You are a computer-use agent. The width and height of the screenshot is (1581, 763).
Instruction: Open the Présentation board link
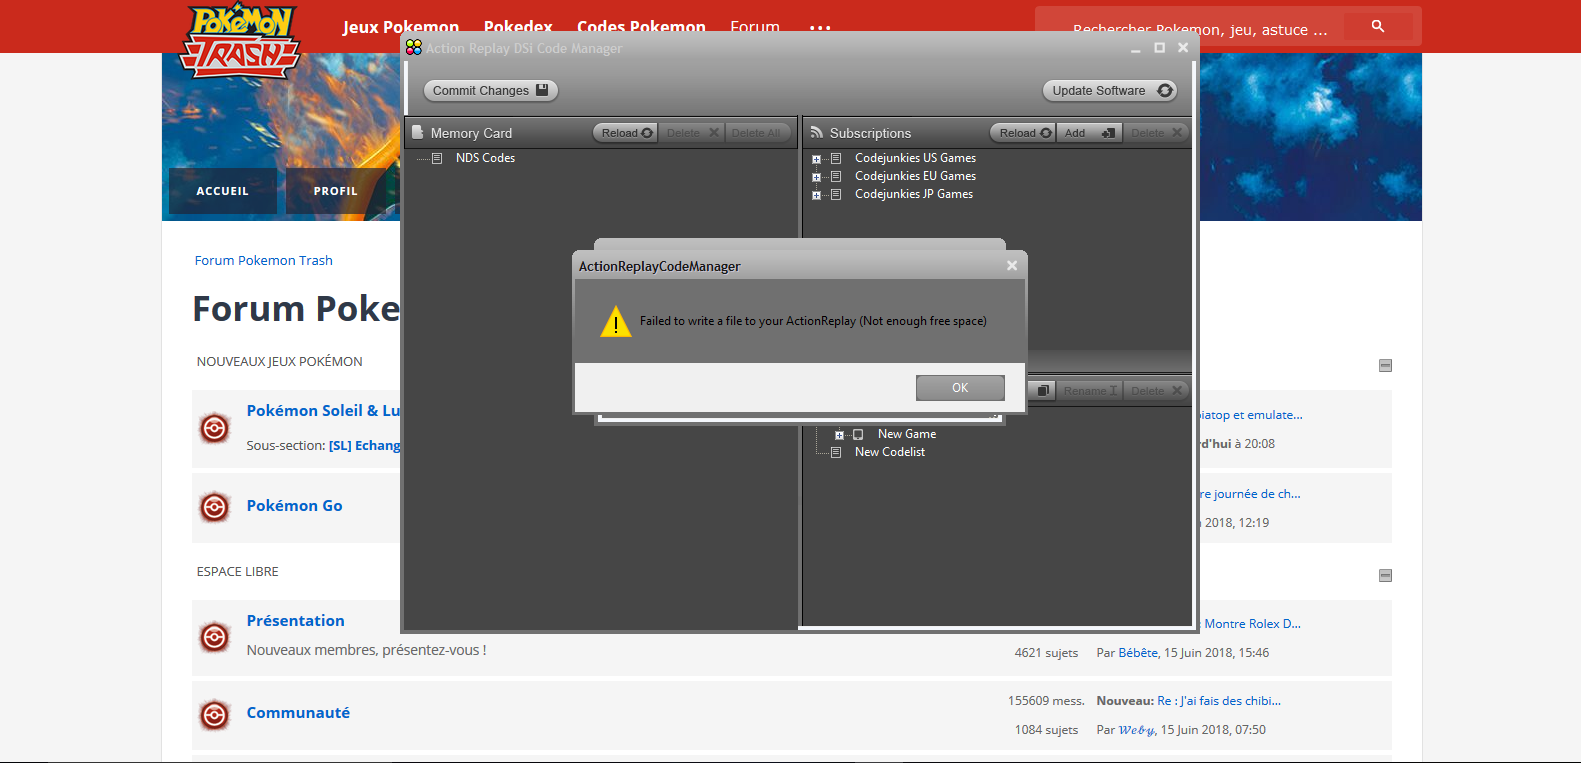(296, 621)
